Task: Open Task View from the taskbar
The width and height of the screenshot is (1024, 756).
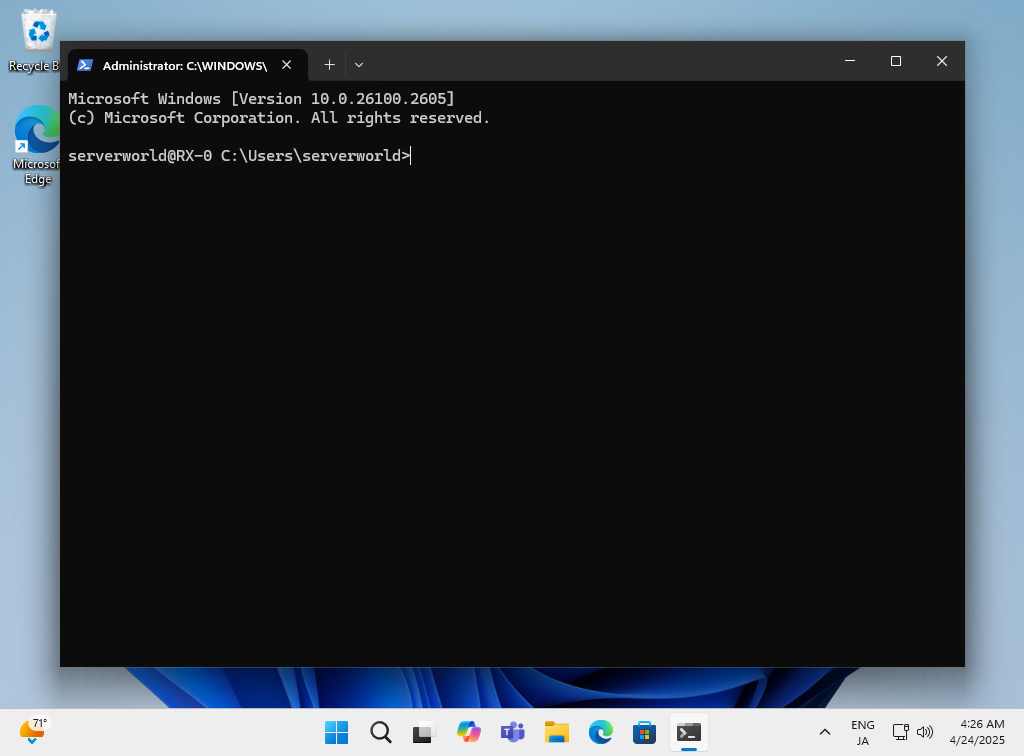Action: (425, 732)
